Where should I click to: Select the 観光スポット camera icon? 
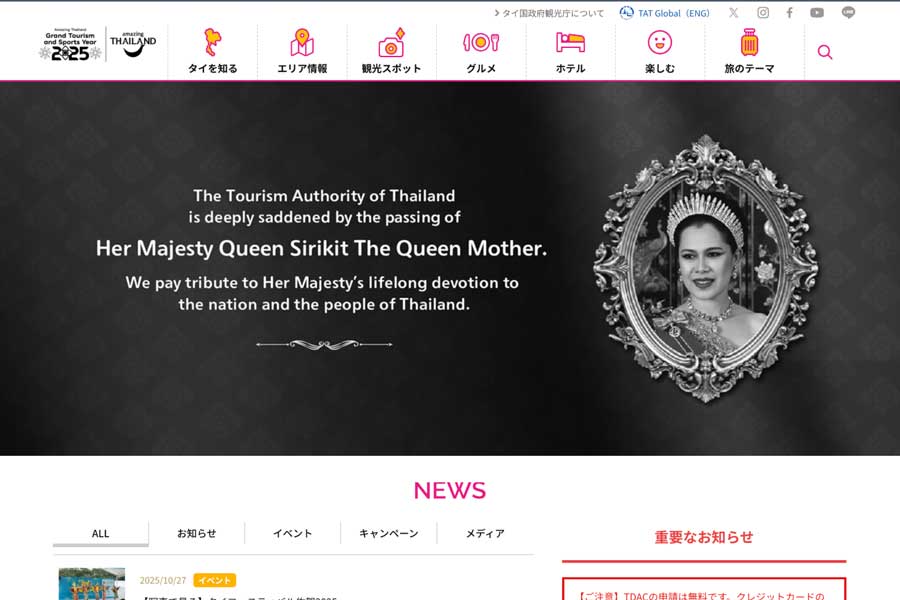point(391,42)
